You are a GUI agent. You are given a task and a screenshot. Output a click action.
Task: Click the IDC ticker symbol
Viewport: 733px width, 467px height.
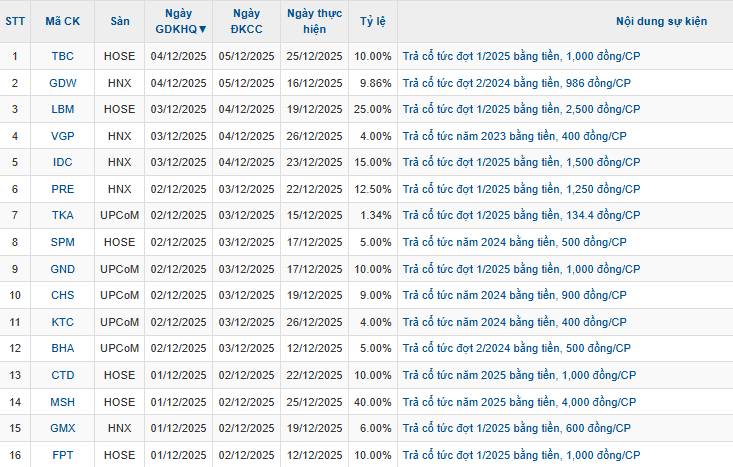tap(62, 162)
